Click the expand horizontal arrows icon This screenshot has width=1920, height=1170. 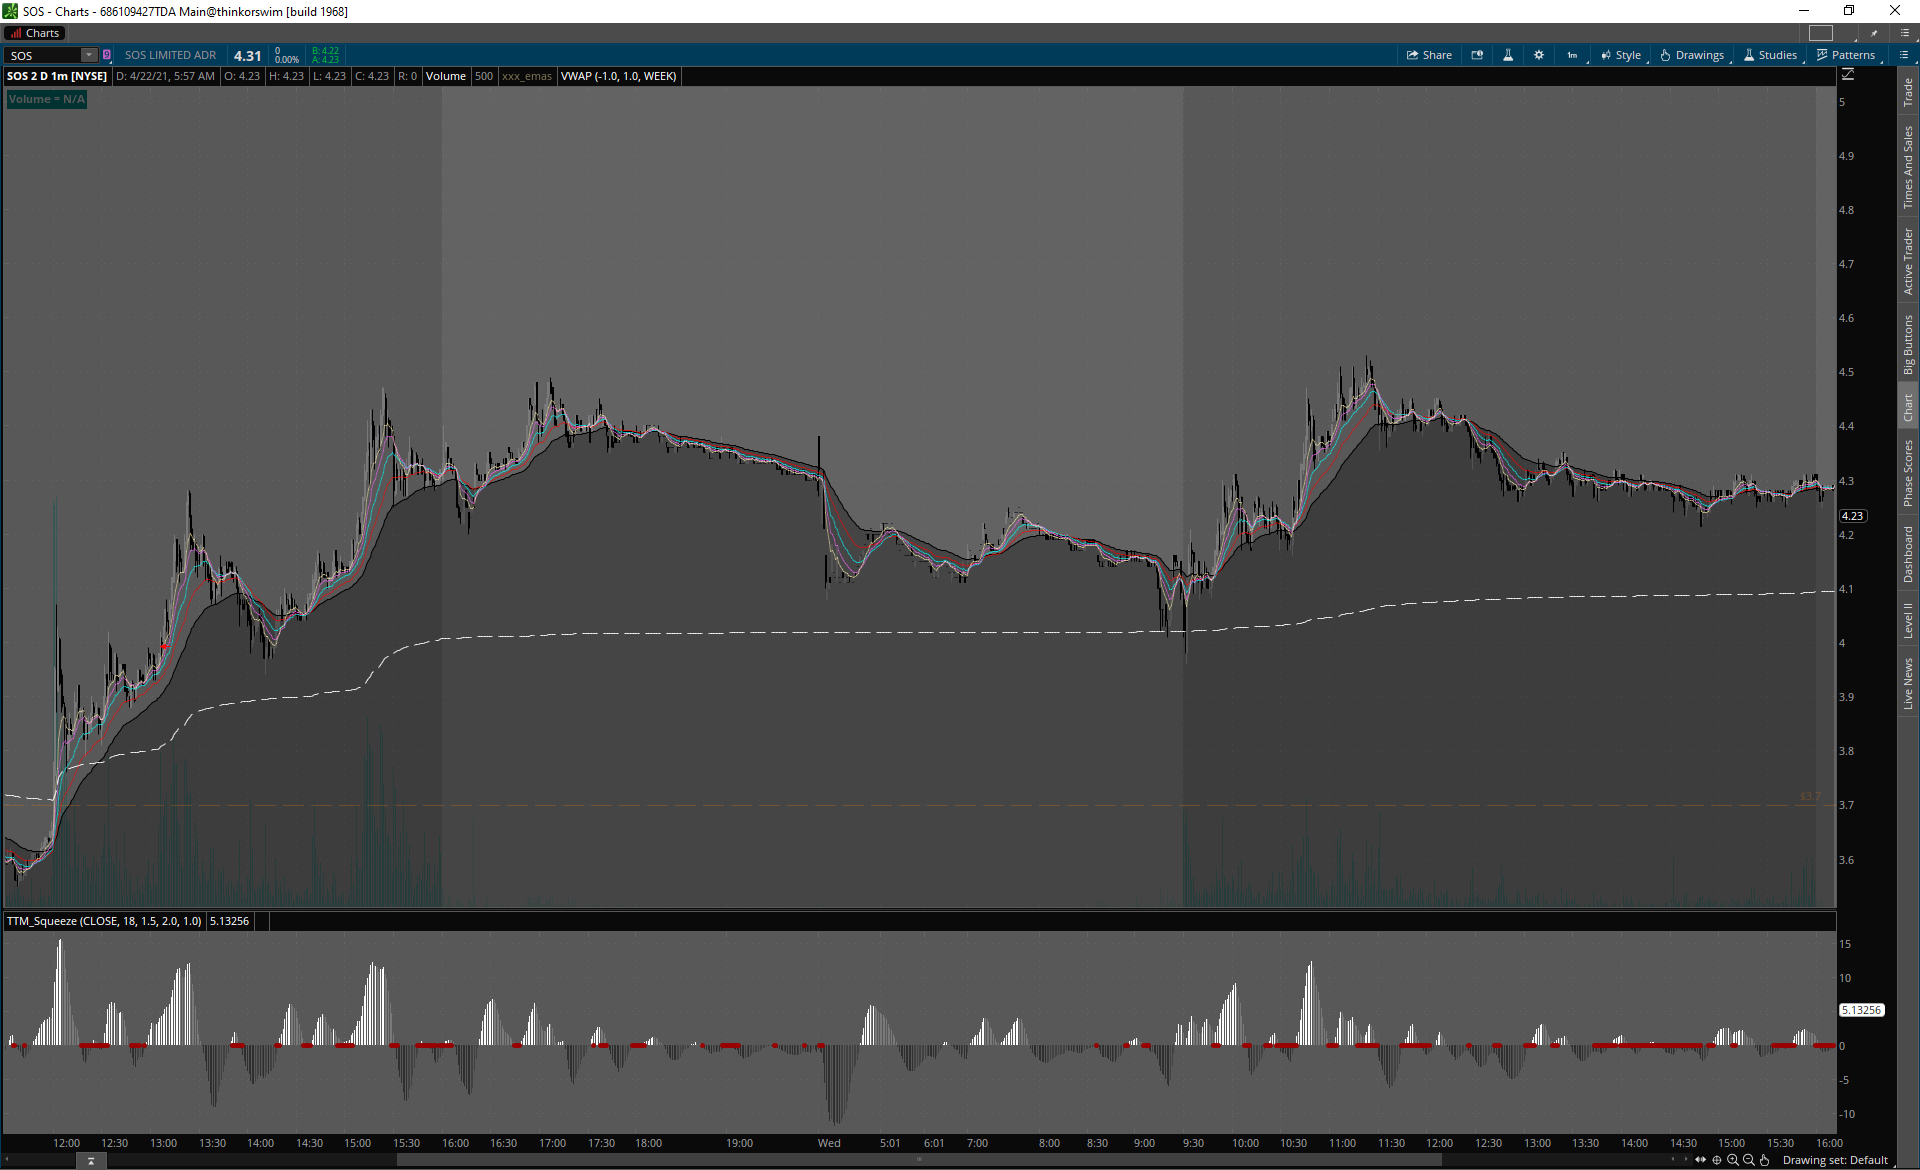point(1701,1160)
